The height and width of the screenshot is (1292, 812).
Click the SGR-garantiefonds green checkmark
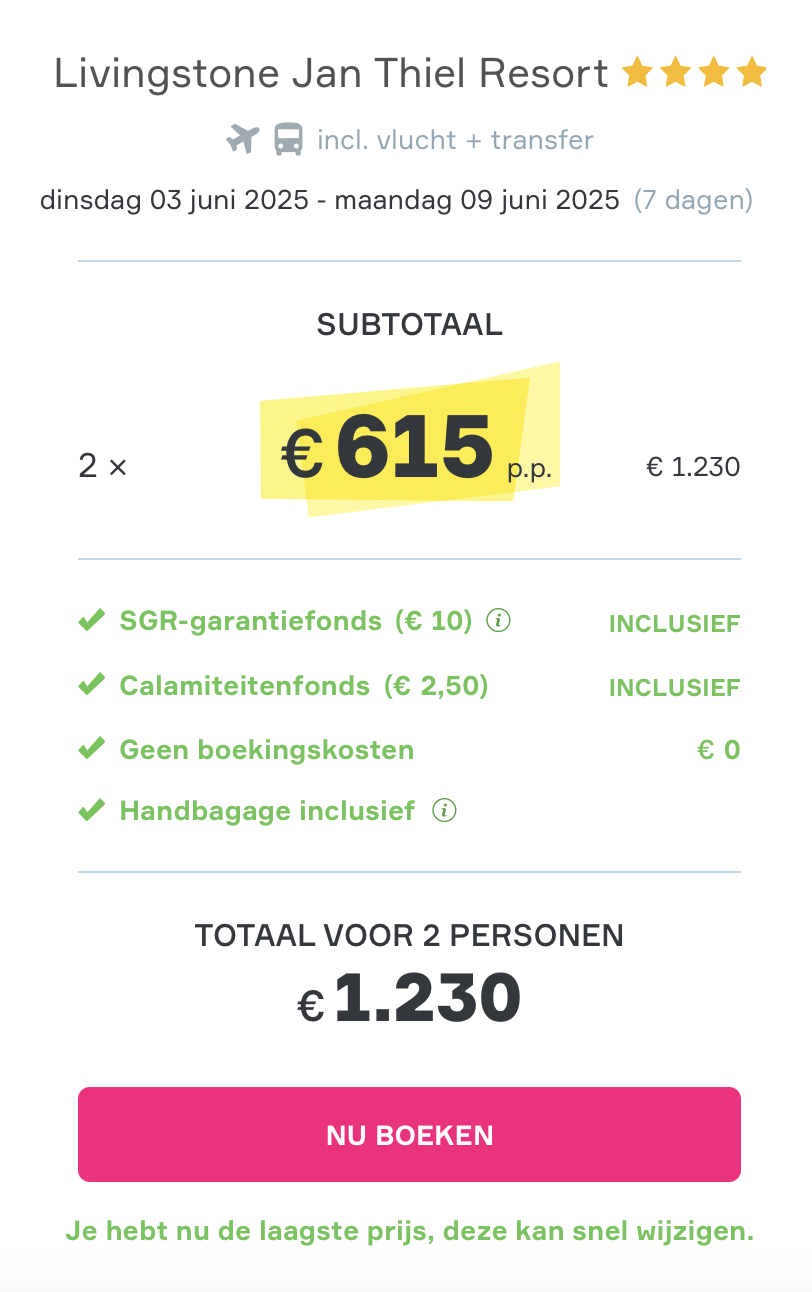point(92,621)
